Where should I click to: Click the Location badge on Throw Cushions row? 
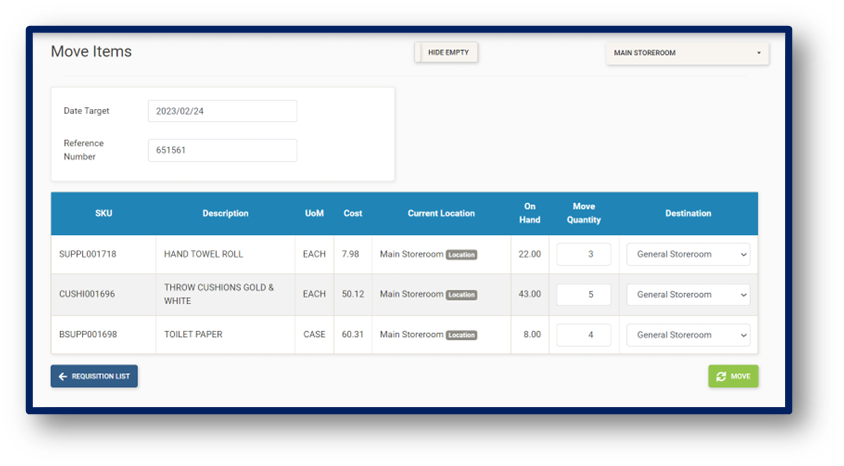pos(461,295)
